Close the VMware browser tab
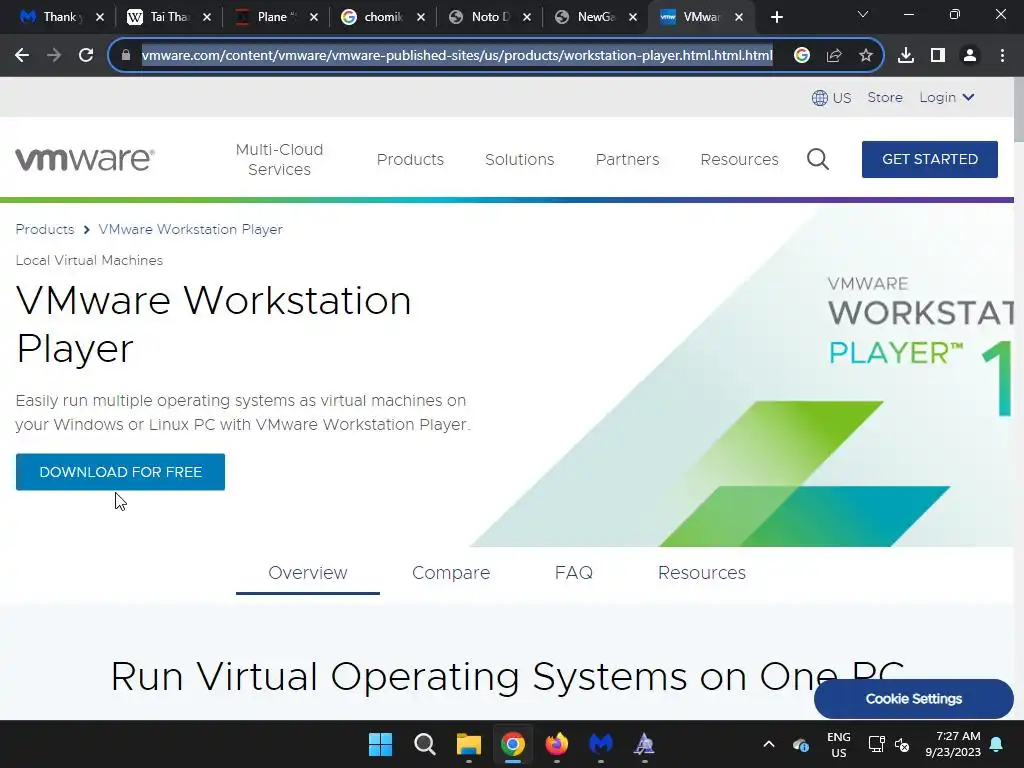This screenshot has height=768, width=1024. click(x=739, y=18)
